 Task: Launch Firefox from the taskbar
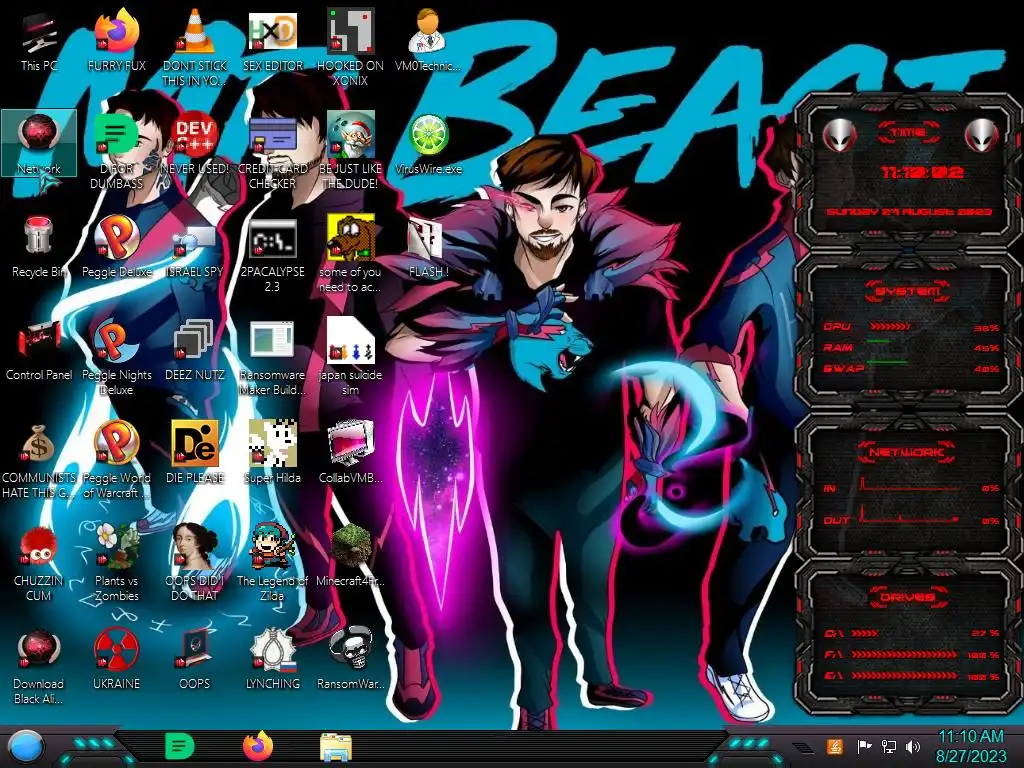click(x=258, y=746)
